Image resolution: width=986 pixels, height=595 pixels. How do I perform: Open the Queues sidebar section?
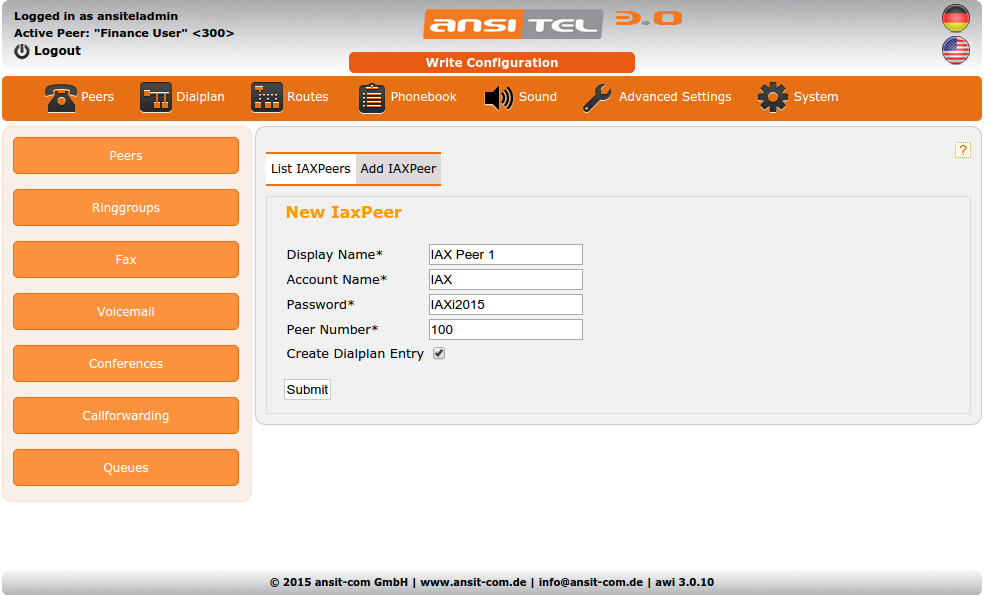125,467
